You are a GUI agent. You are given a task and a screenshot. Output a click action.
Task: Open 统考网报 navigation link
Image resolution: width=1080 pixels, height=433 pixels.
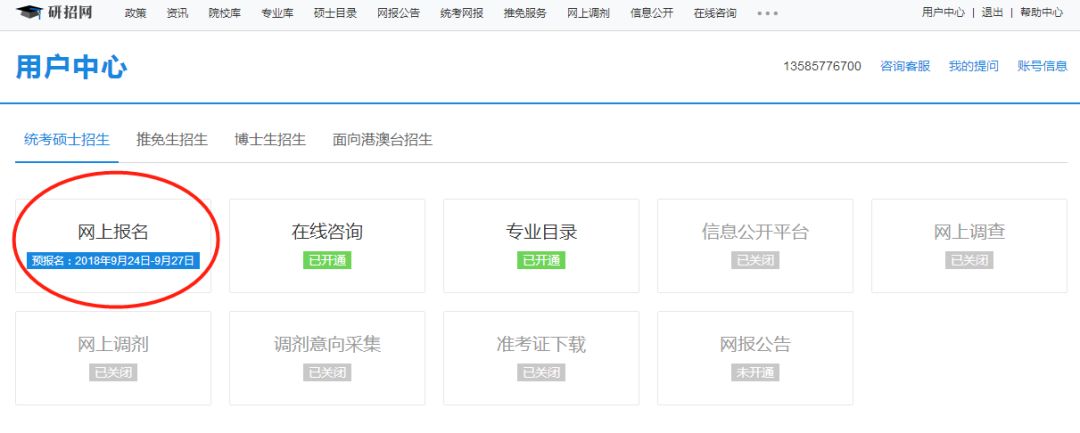tap(461, 13)
